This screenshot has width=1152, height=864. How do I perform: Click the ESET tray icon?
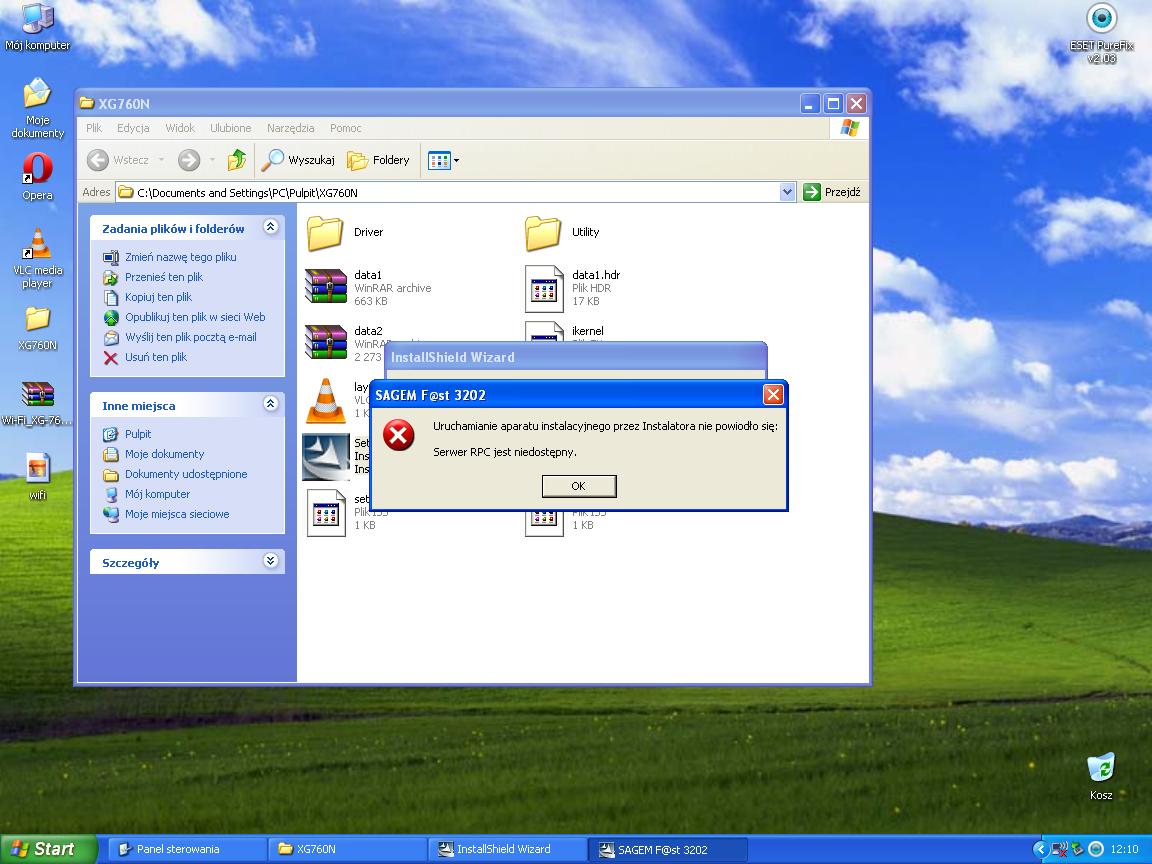(1095, 849)
